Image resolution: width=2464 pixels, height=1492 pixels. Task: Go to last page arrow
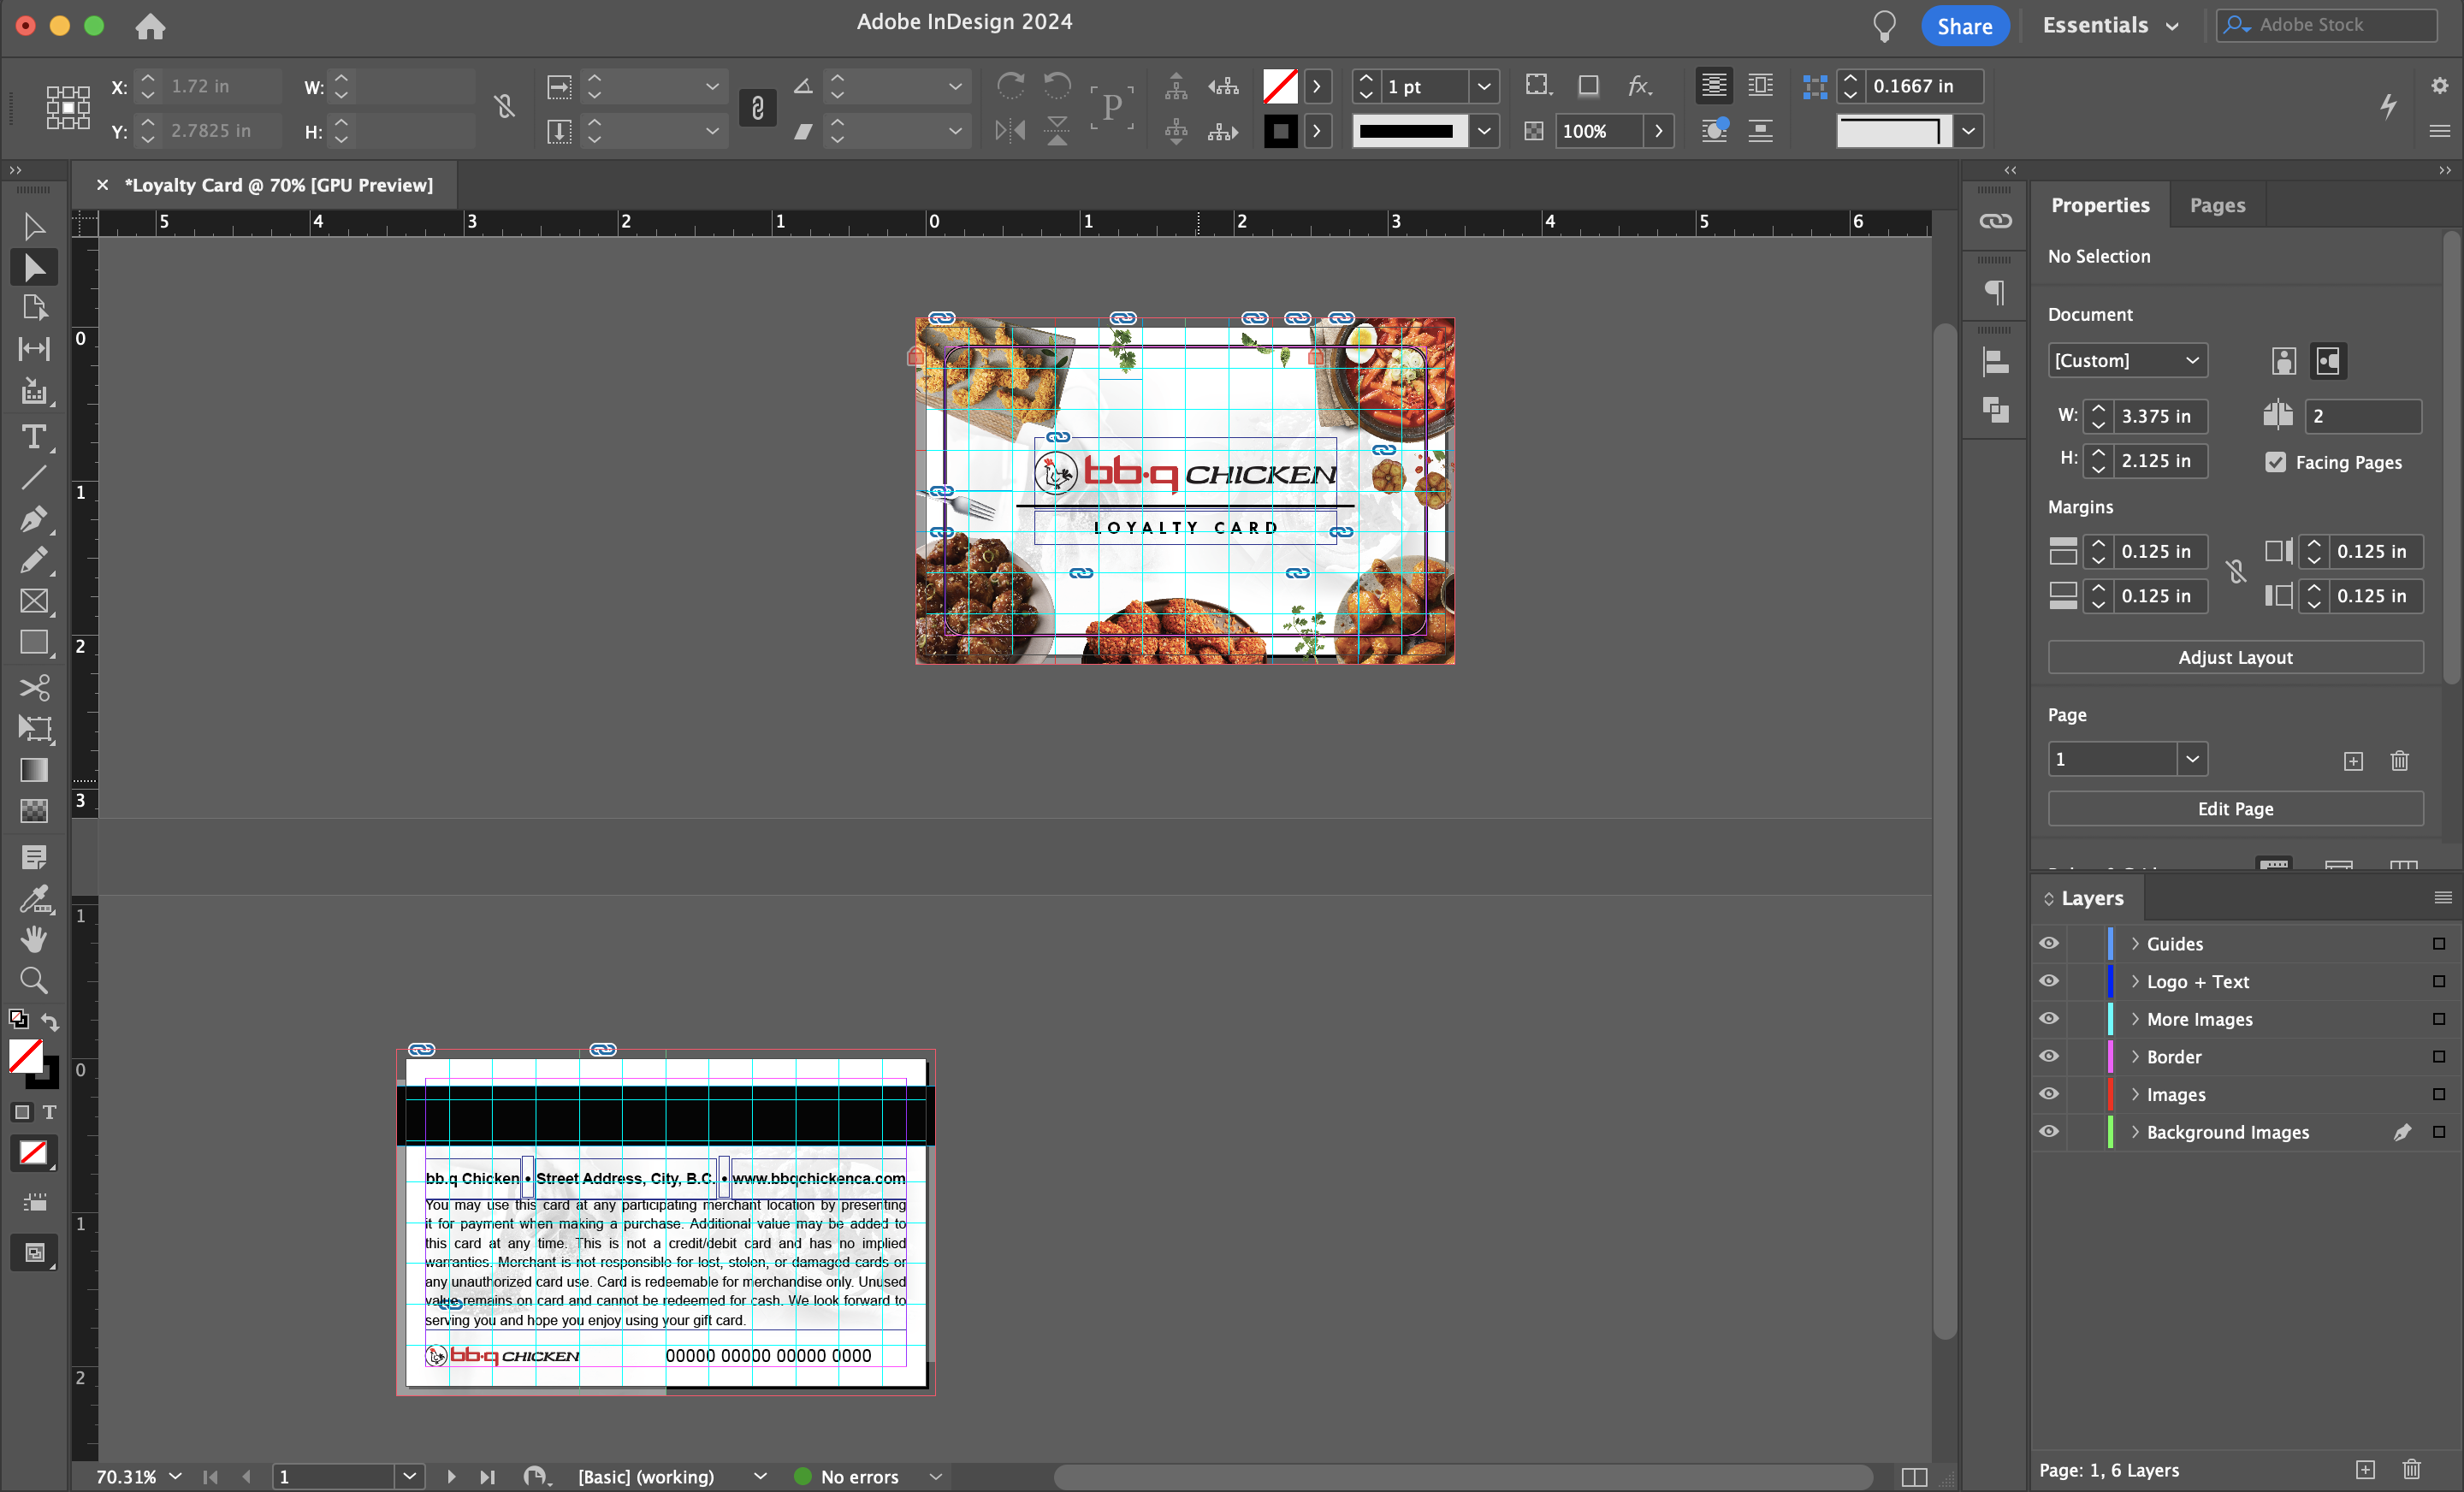[487, 1476]
